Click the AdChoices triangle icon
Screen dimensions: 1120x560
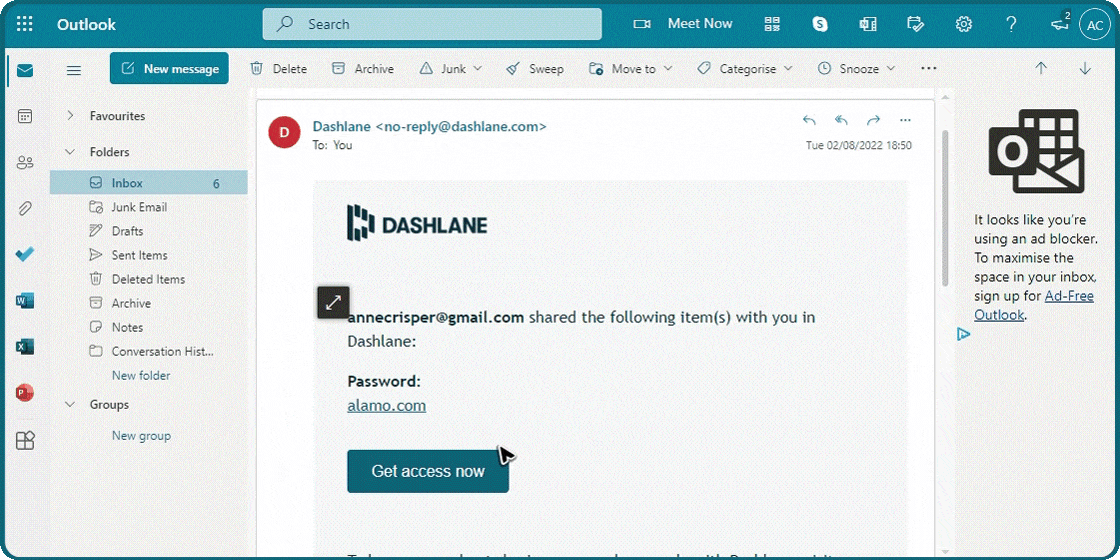coord(963,334)
